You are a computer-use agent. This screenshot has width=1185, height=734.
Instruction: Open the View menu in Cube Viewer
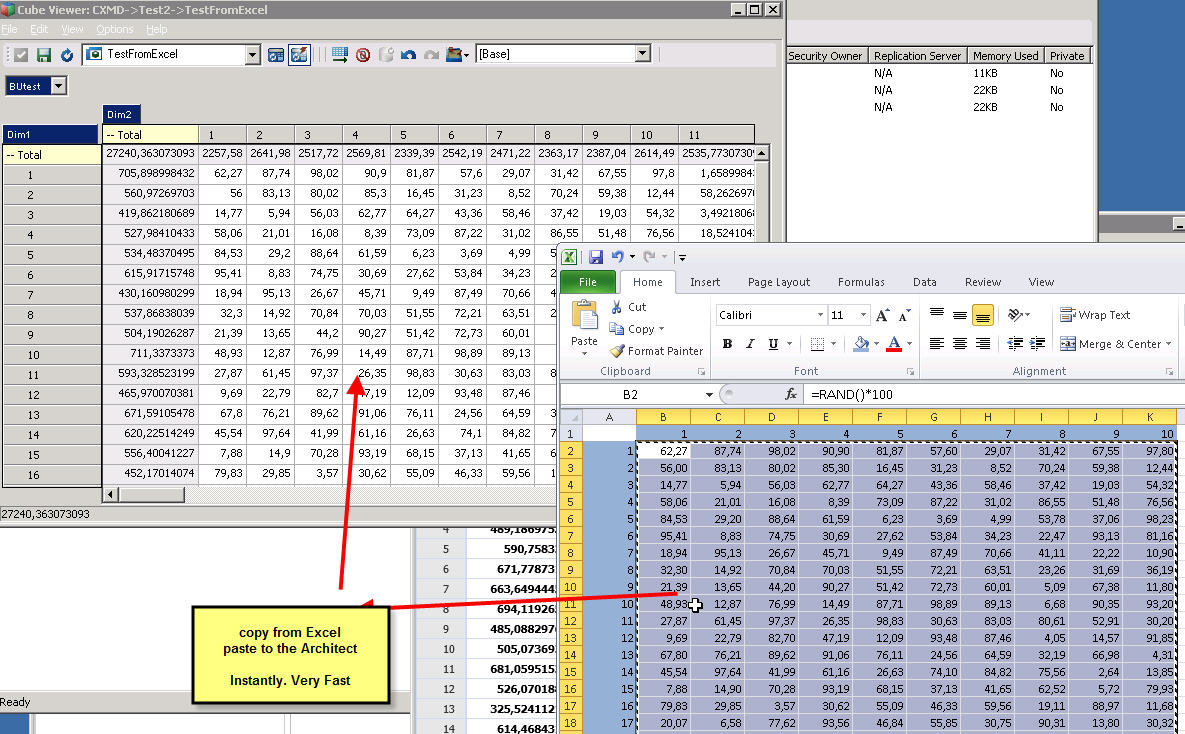pyautogui.click(x=72, y=29)
